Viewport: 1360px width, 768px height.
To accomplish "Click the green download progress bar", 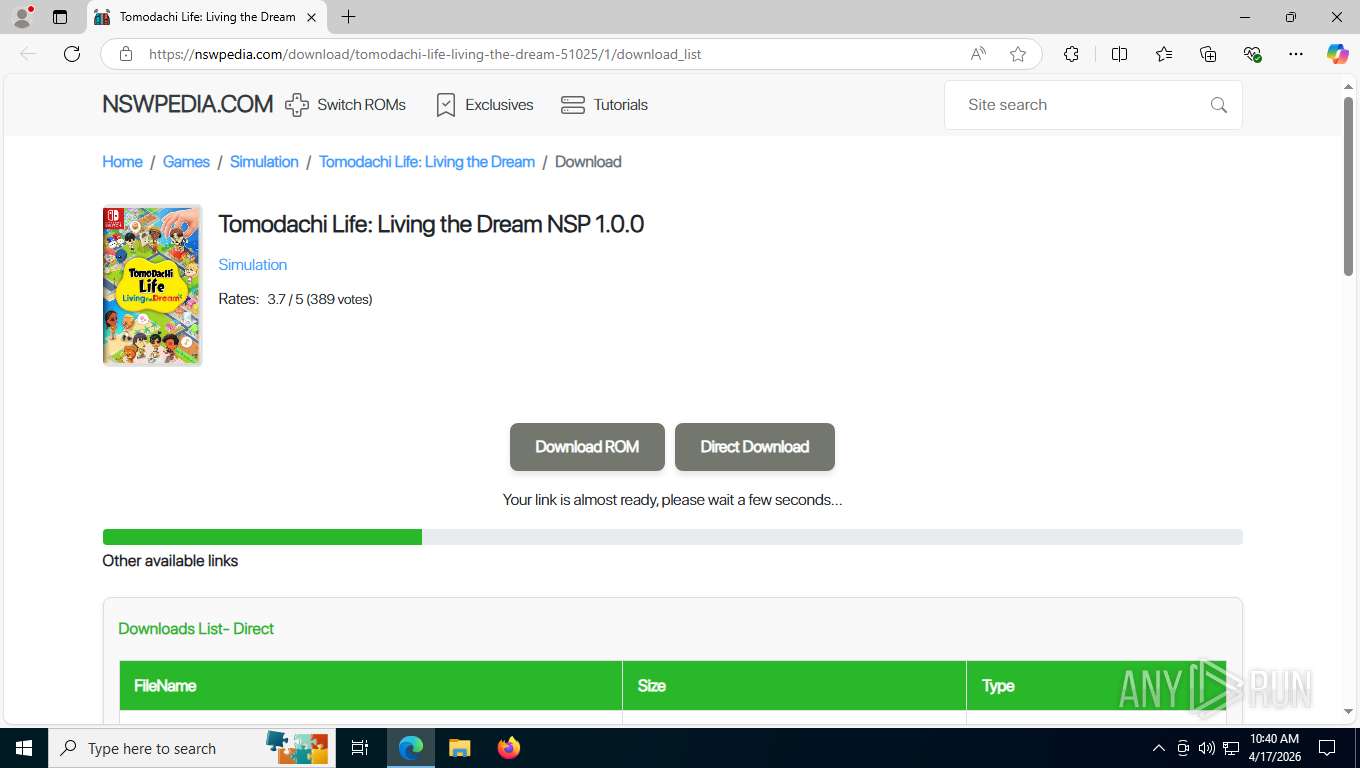I will pyautogui.click(x=262, y=537).
